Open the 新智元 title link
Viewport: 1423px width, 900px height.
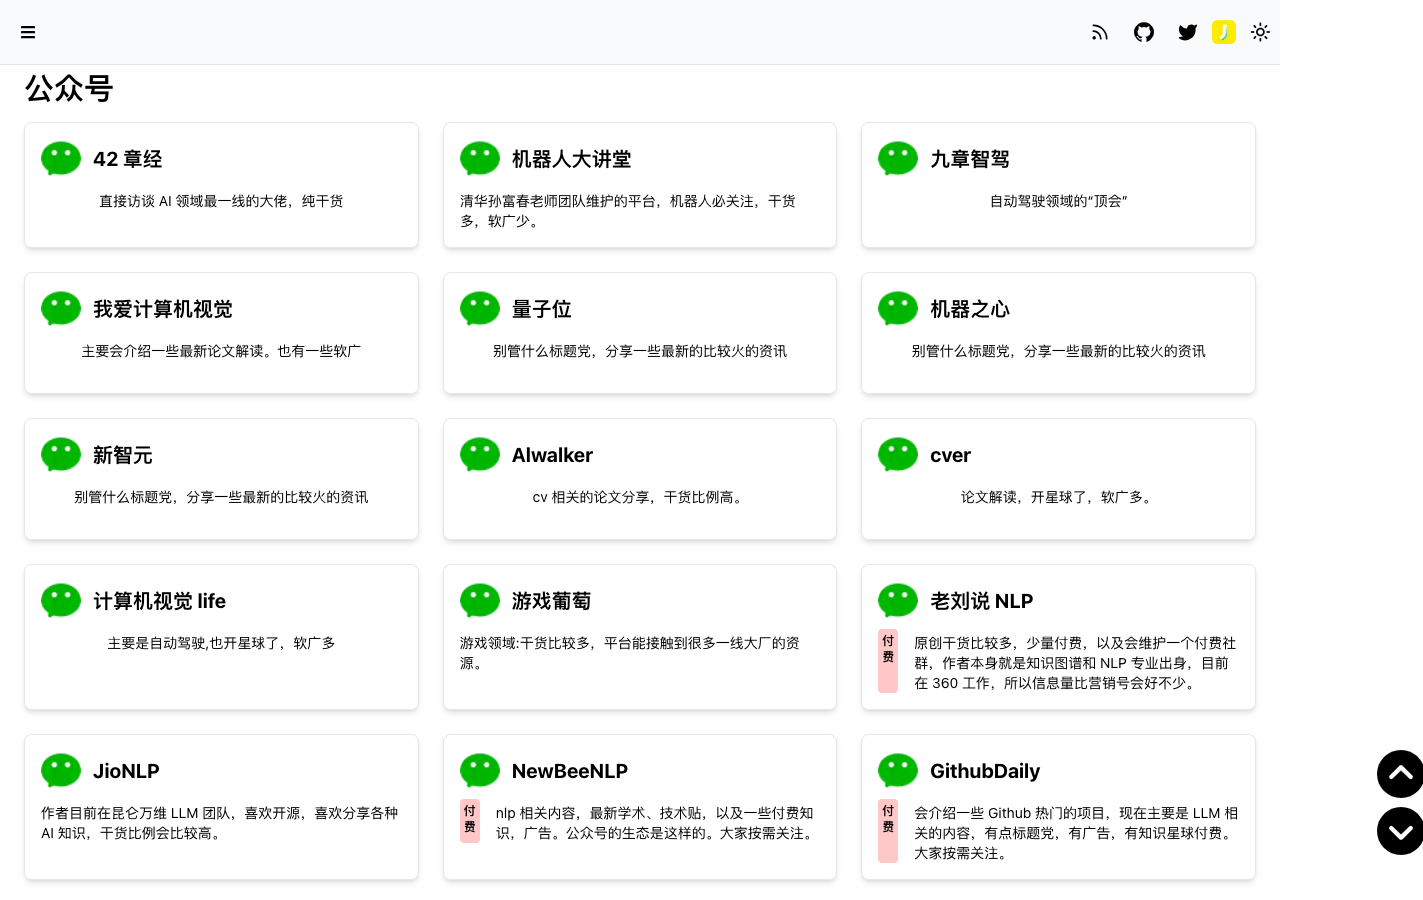pos(123,455)
